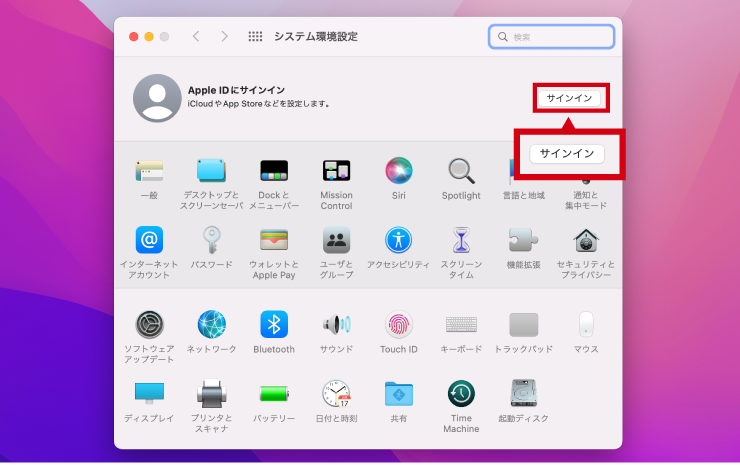Open 日付と時刻 clock icon
The width and height of the screenshot is (740, 465).
336,394
